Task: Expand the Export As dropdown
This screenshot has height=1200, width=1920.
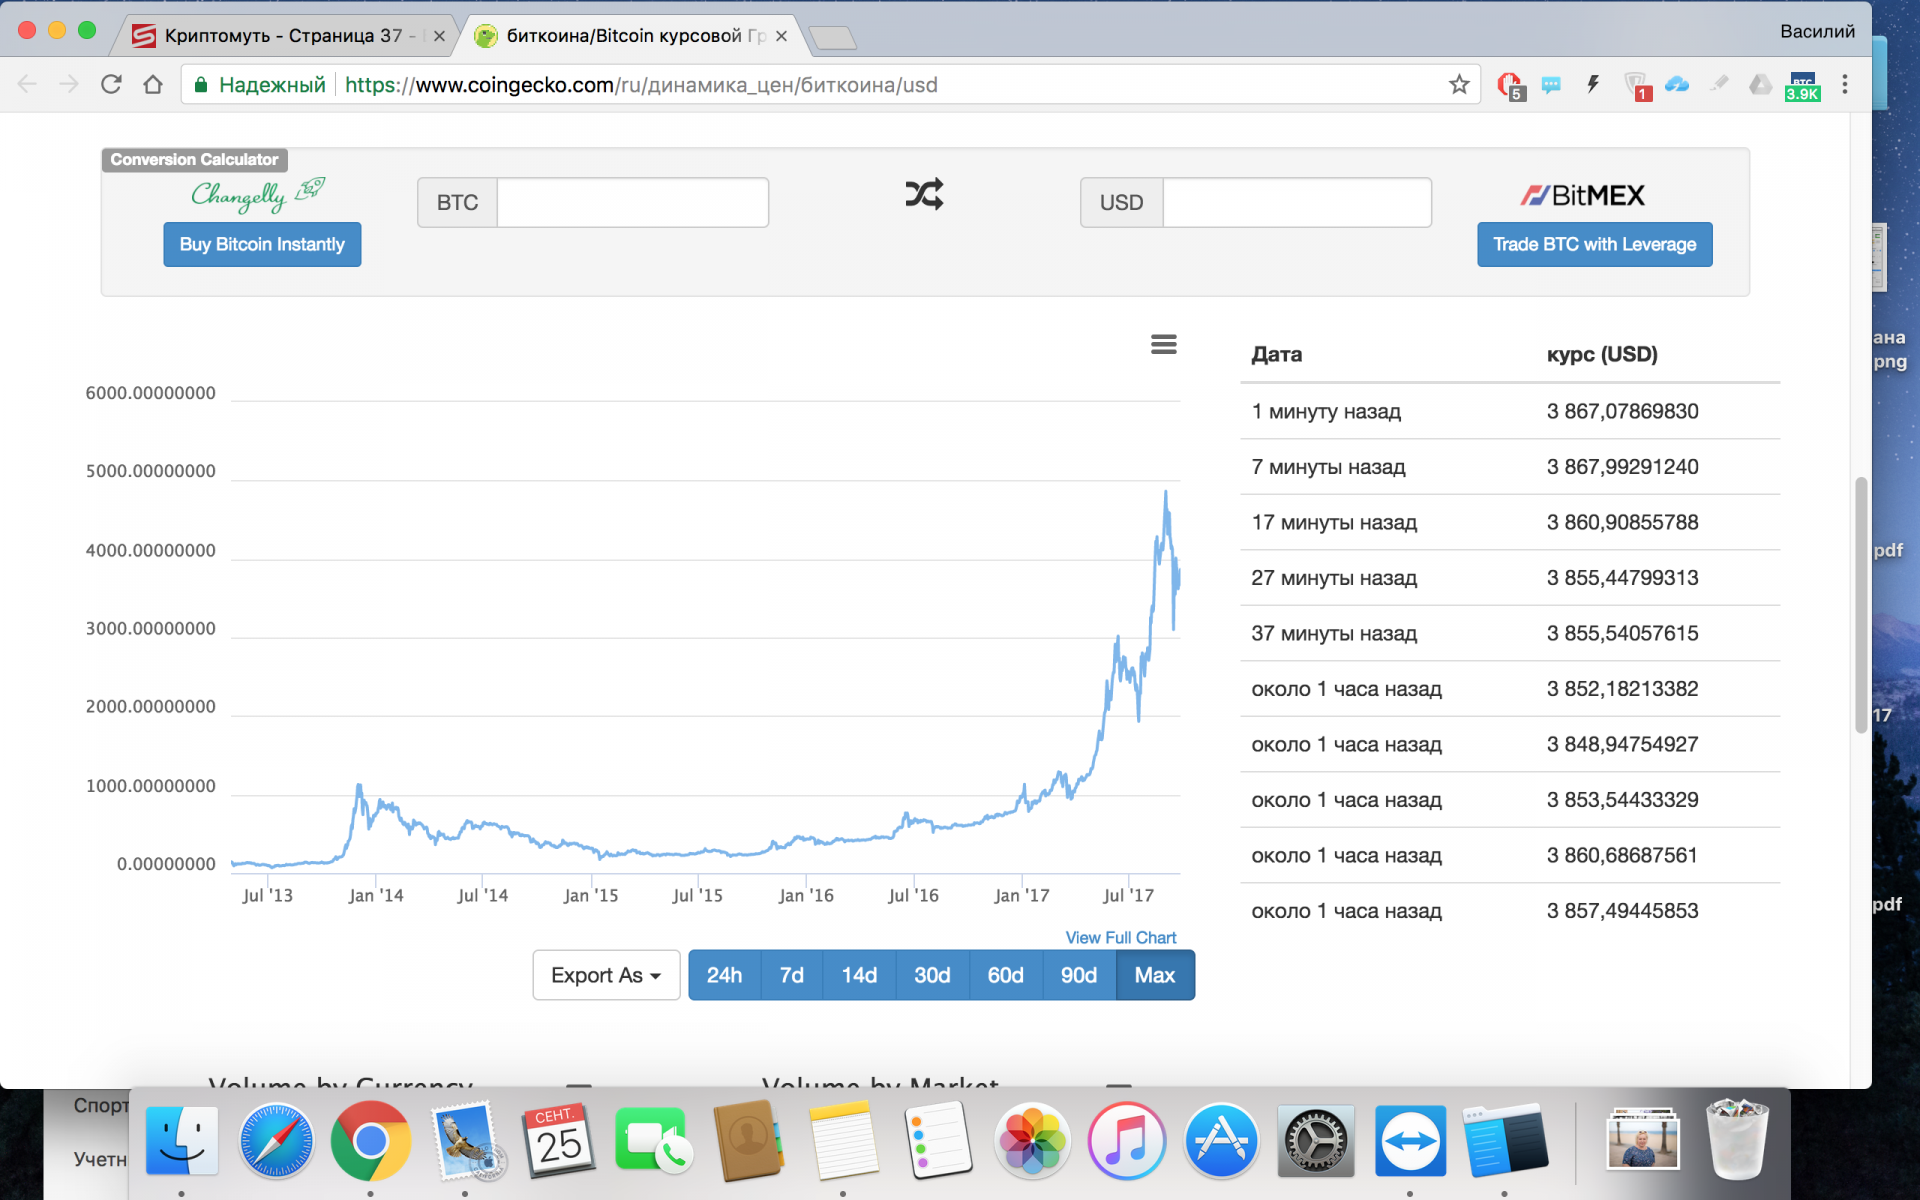Action: pos(606,975)
